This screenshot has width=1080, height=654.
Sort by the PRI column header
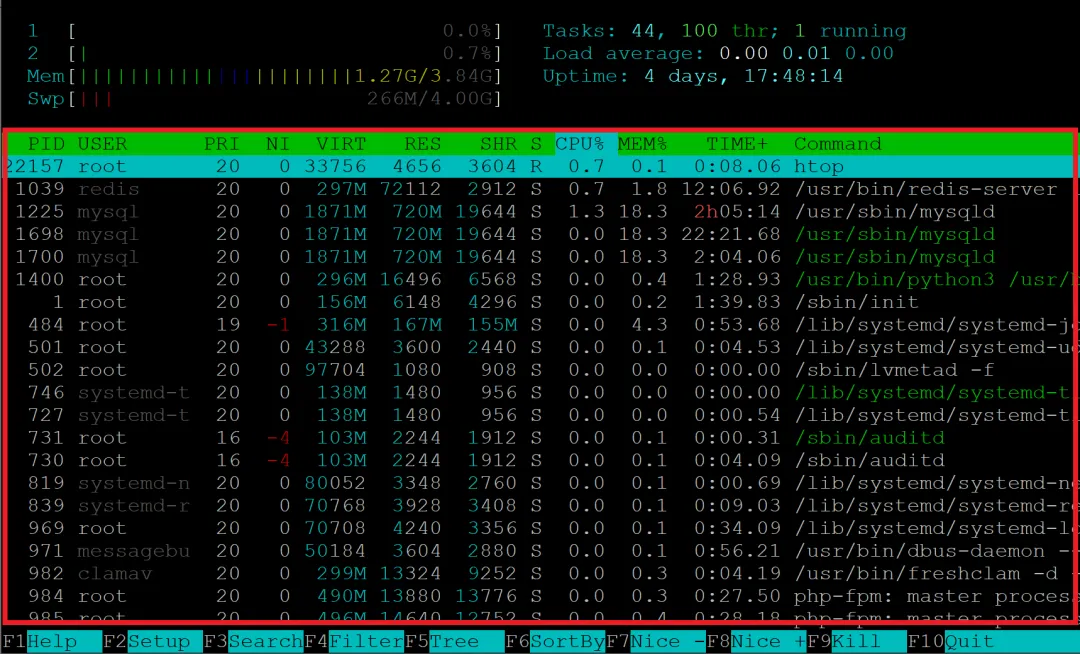(x=222, y=144)
